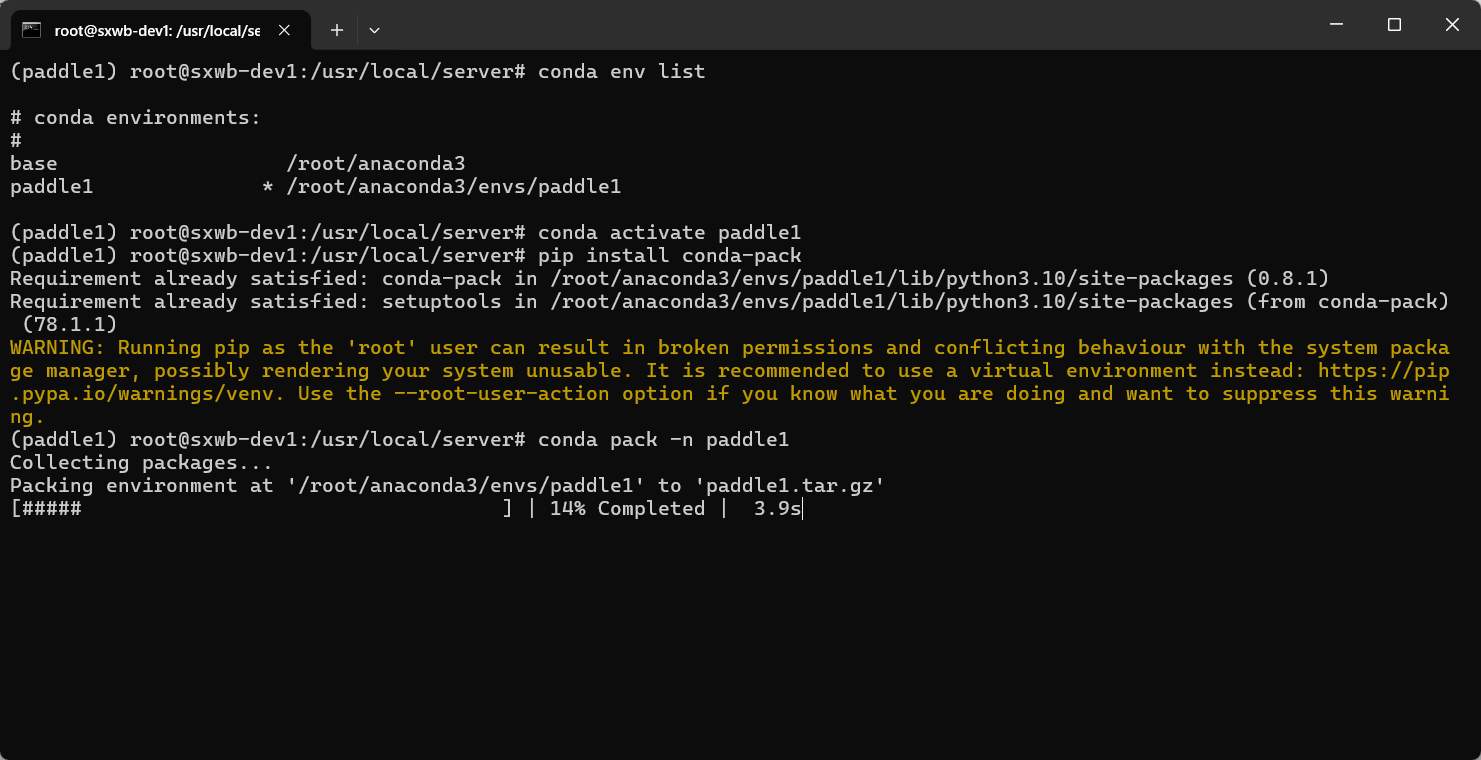Click the 'paddle1.tar.gz' output filename

795,485
